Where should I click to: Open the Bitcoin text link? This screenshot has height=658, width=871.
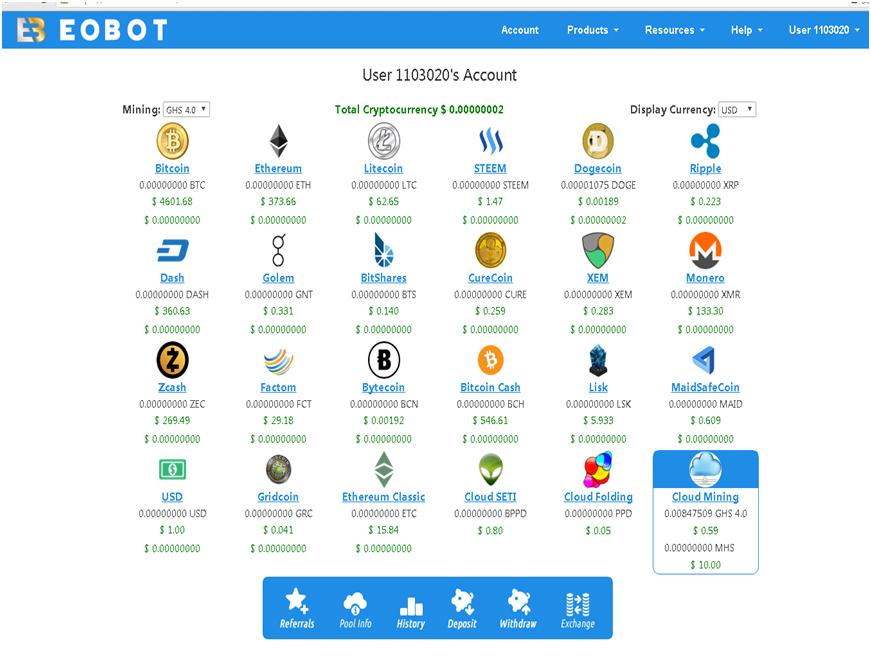coord(172,168)
